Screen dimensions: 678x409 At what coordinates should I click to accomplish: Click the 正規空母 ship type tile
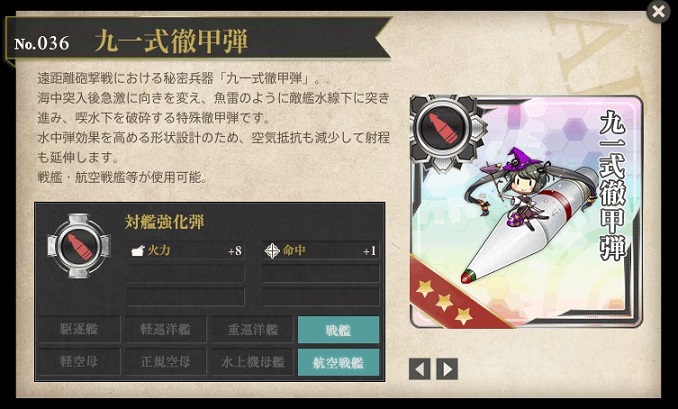(166, 362)
